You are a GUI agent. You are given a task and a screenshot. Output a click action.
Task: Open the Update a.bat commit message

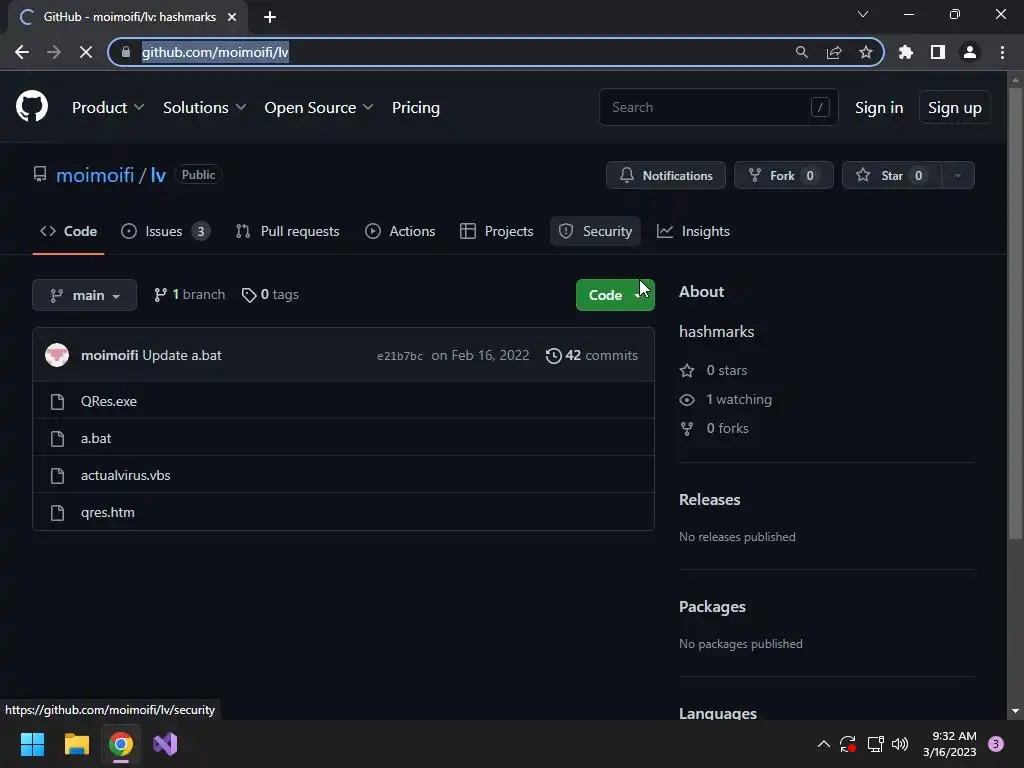coord(182,355)
